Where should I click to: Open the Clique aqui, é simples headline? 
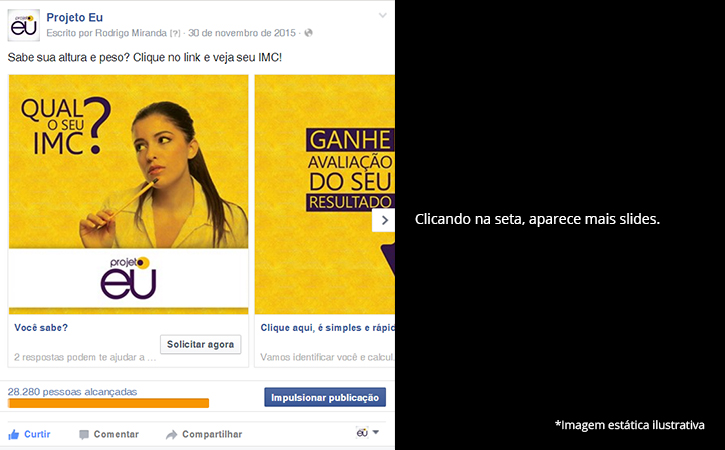click(327, 327)
